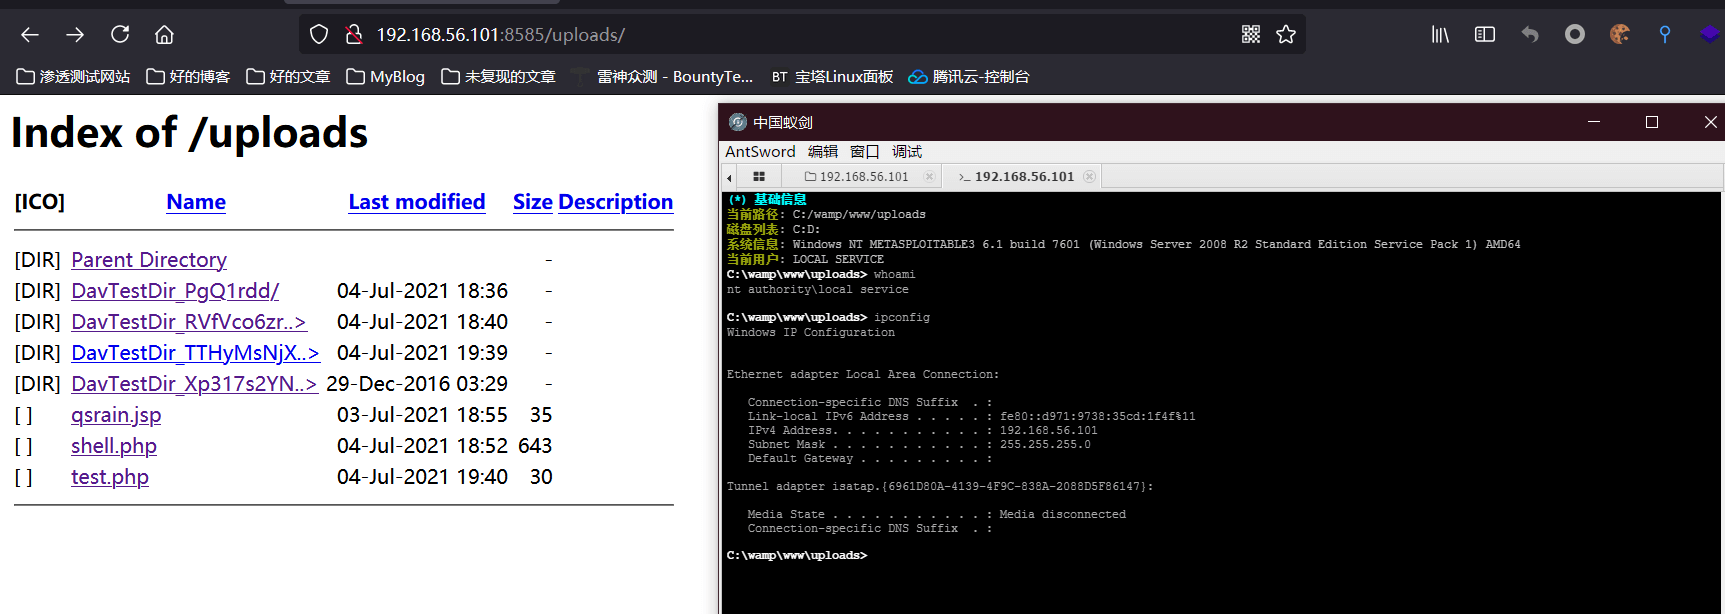Open DavTestDir_PgQ1rdd/ directory
The height and width of the screenshot is (614, 1725).
click(175, 291)
